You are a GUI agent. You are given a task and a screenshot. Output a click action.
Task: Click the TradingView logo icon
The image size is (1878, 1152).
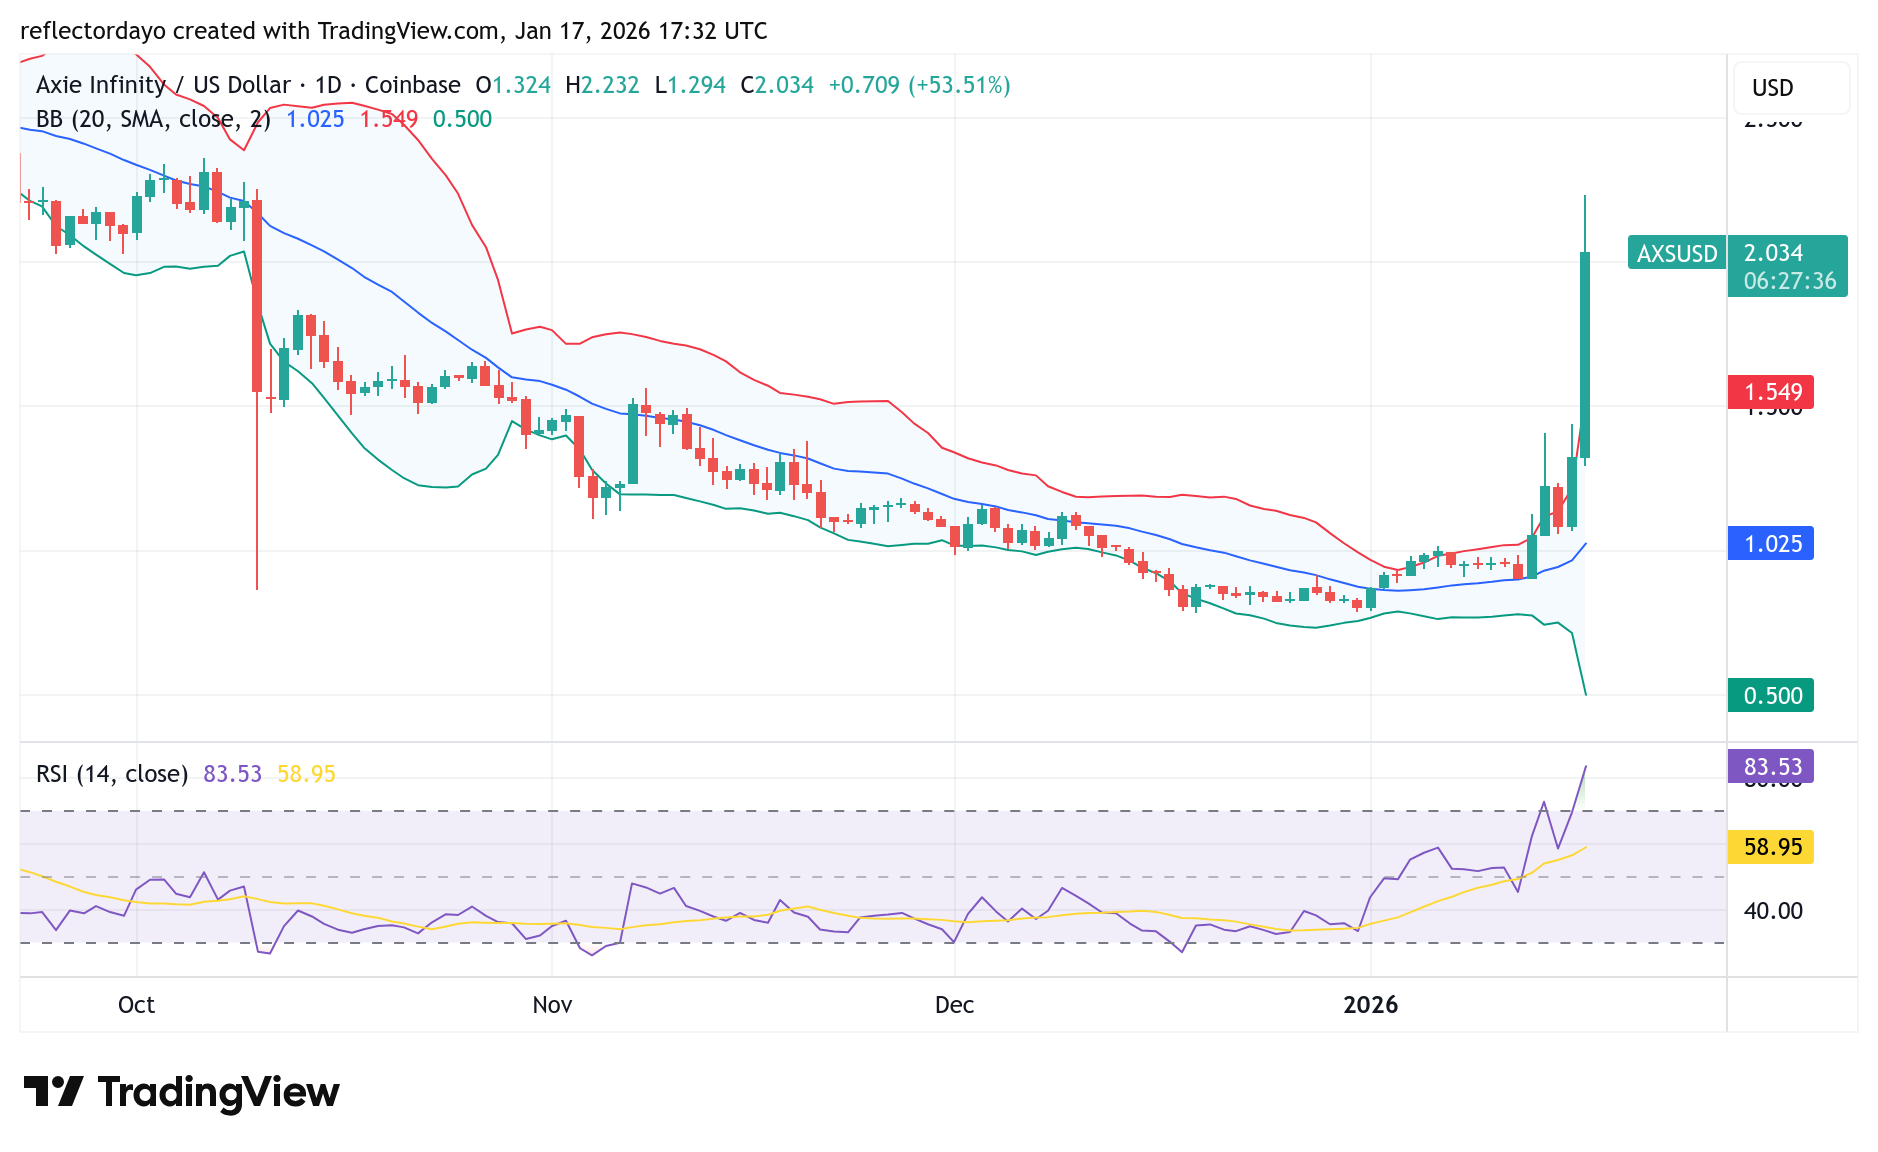pyautogui.click(x=53, y=1091)
